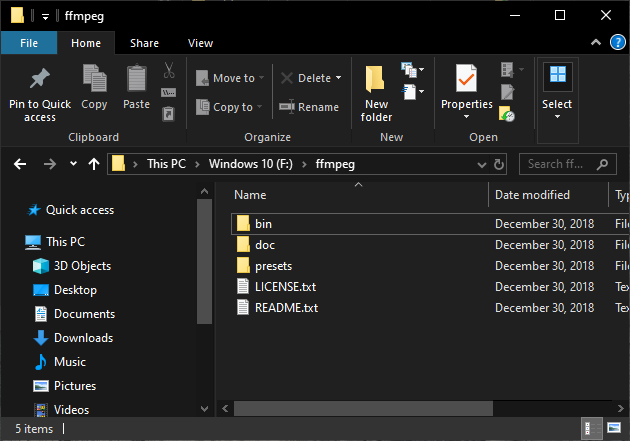
Task: Click the Cut scissors icon
Action: click(169, 71)
